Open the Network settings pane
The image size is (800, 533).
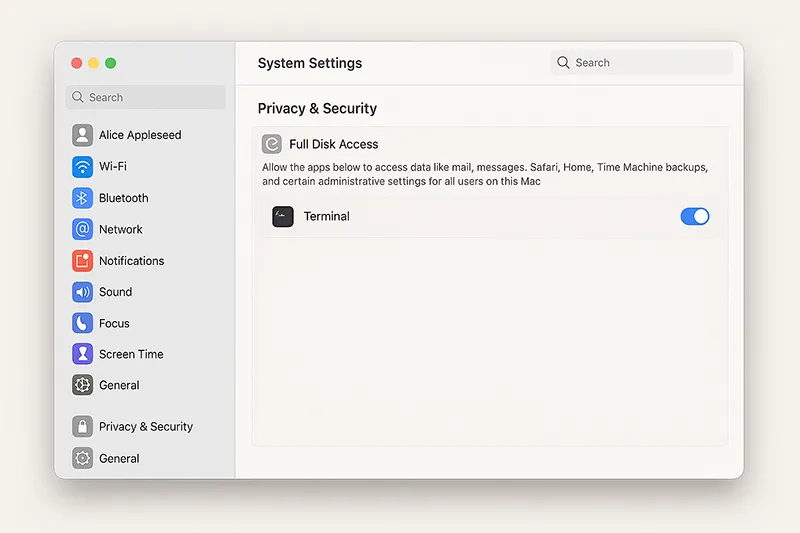point(120,229)
